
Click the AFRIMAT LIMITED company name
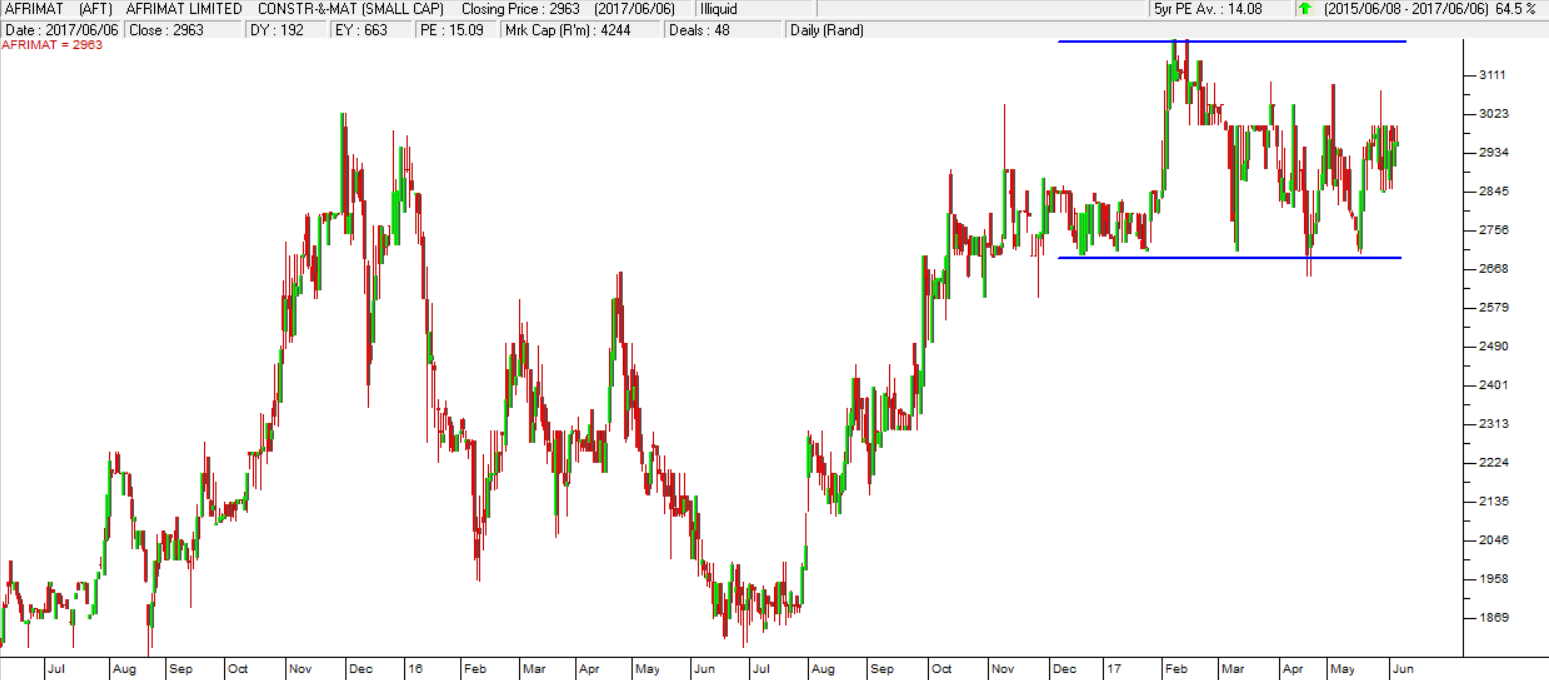point(184,9)
